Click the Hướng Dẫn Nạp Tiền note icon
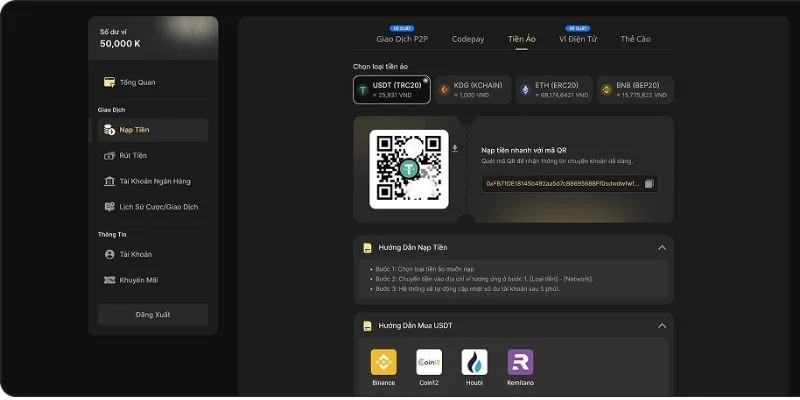800x400 pixels. click(x=367, y=247)
